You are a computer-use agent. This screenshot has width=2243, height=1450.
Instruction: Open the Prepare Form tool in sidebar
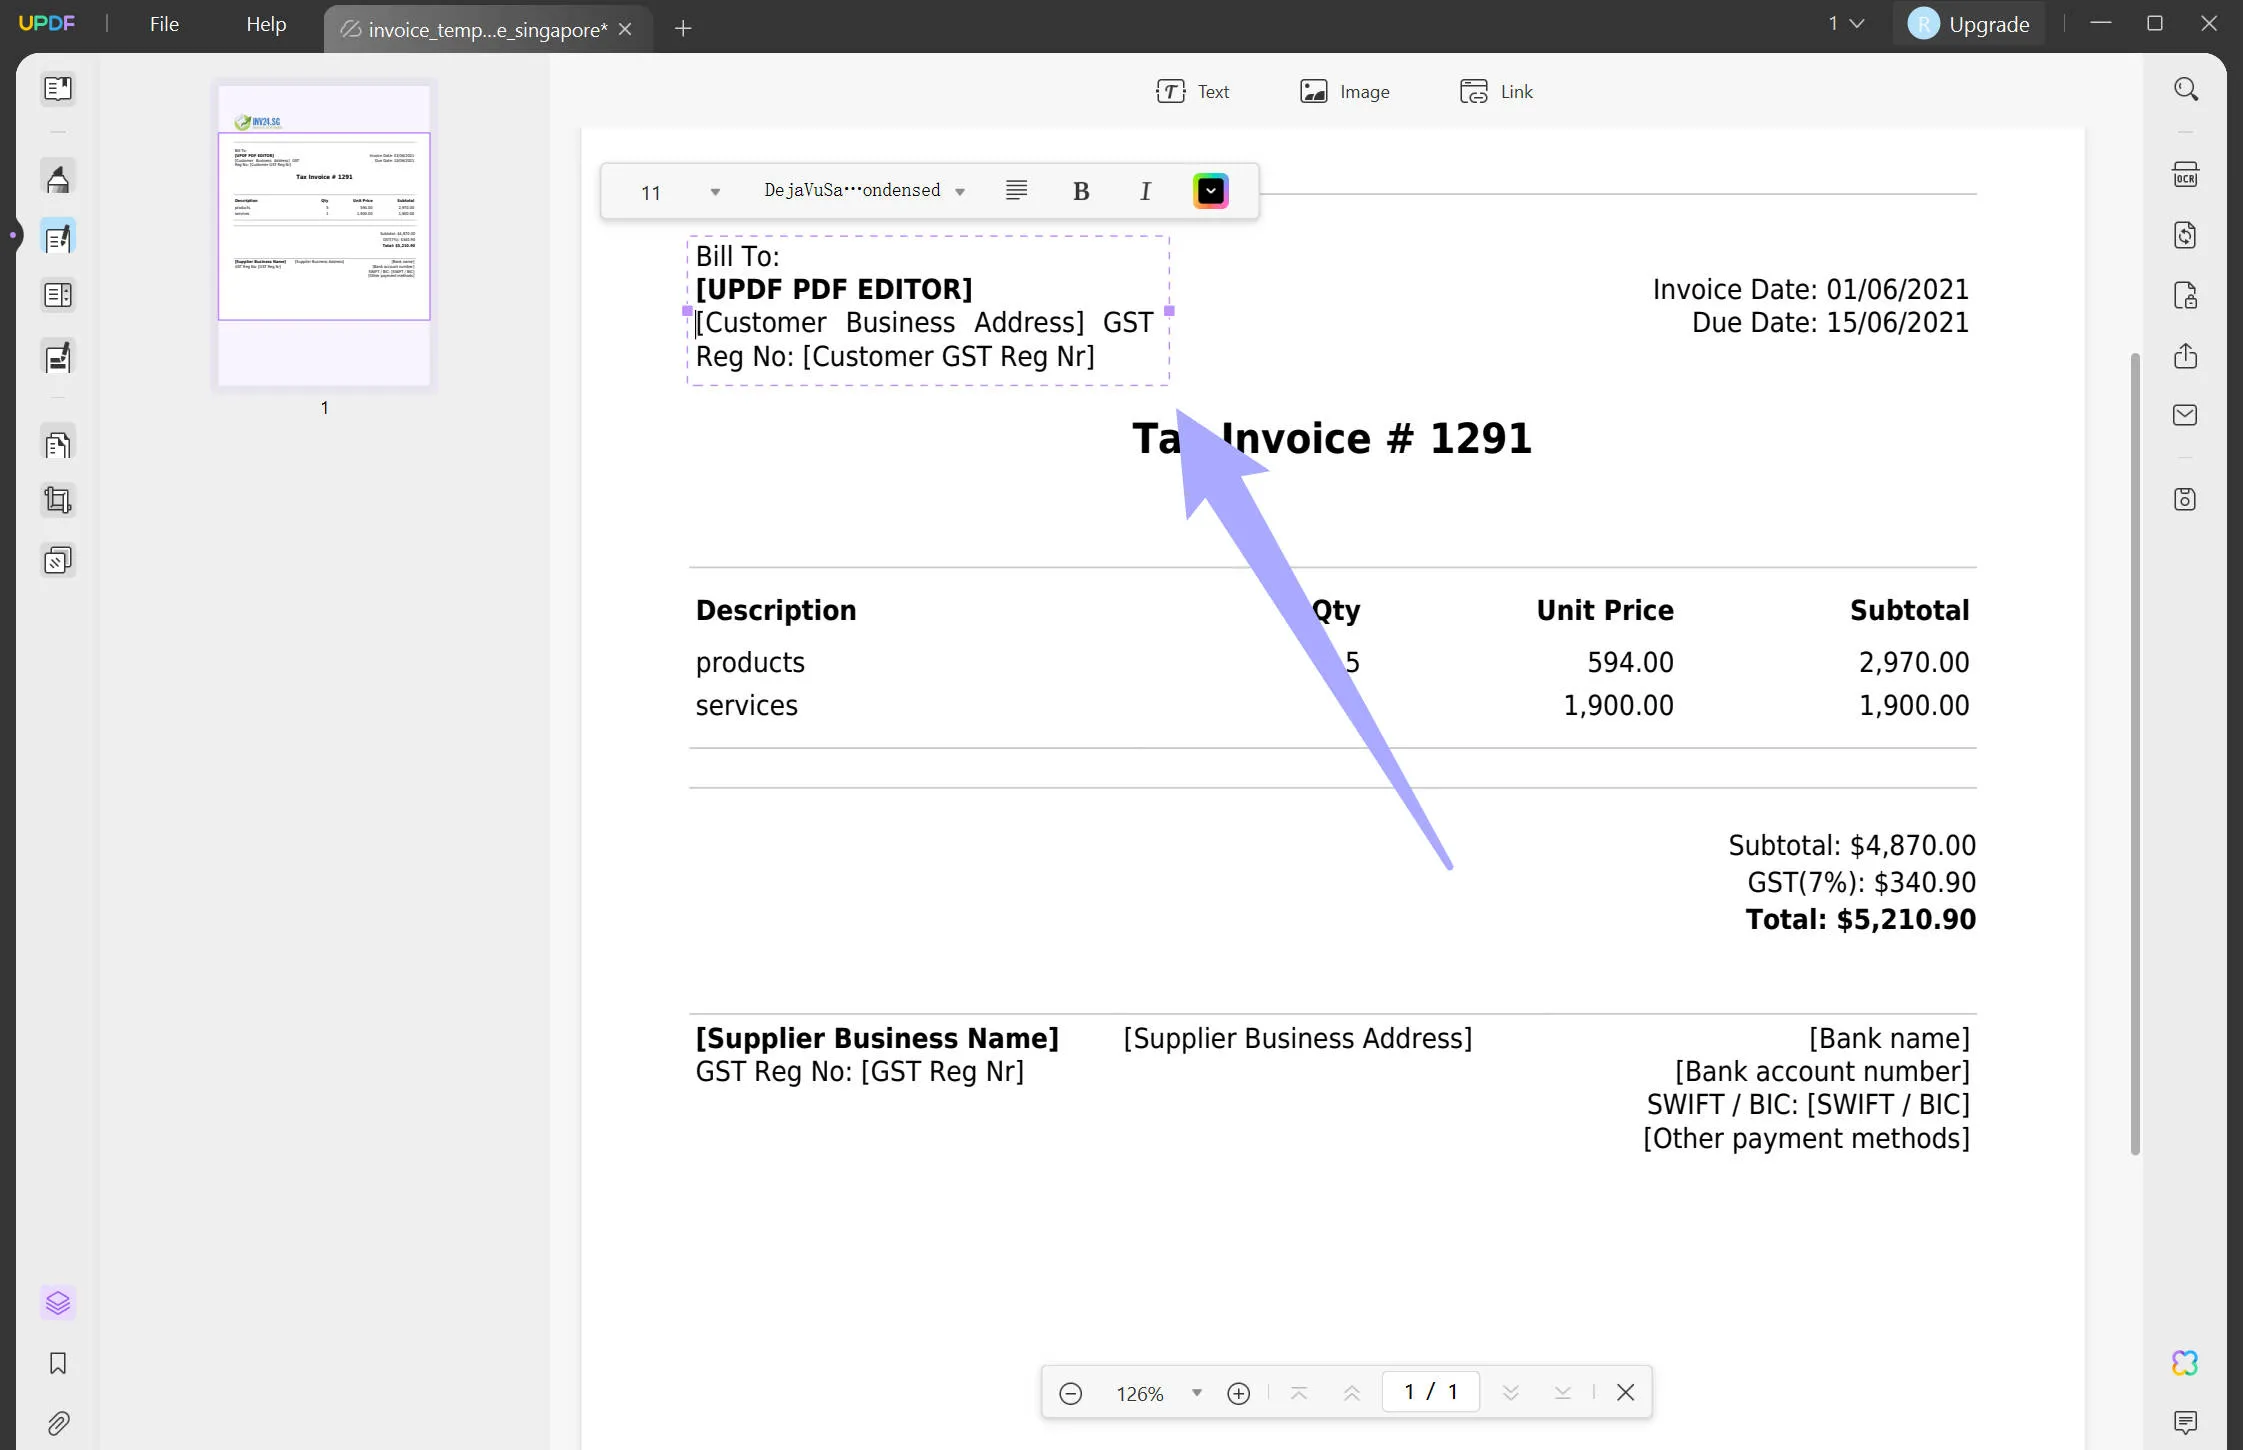pos(58,296)
